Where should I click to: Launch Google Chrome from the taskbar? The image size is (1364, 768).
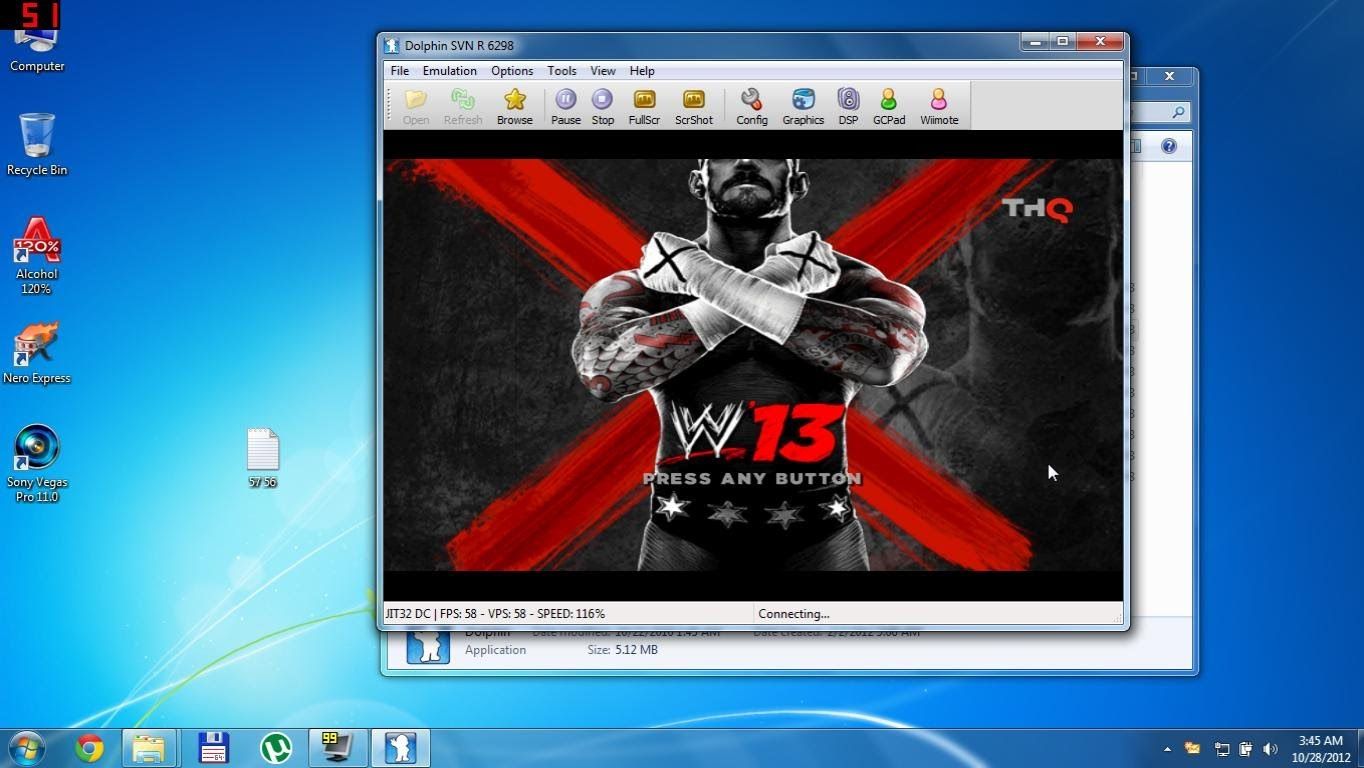click(89, 748)
